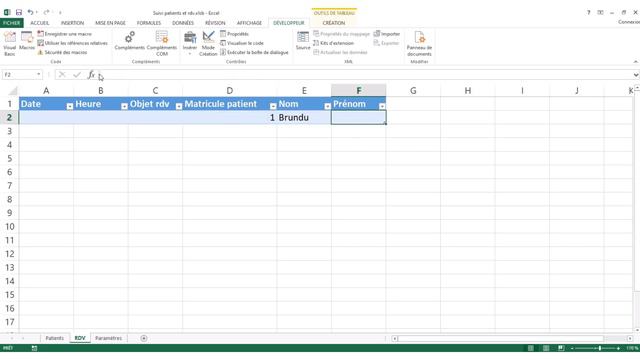The width and height of the screenshot is (640, 360).
Task: Select row 5 header
Action: [9, 158]
